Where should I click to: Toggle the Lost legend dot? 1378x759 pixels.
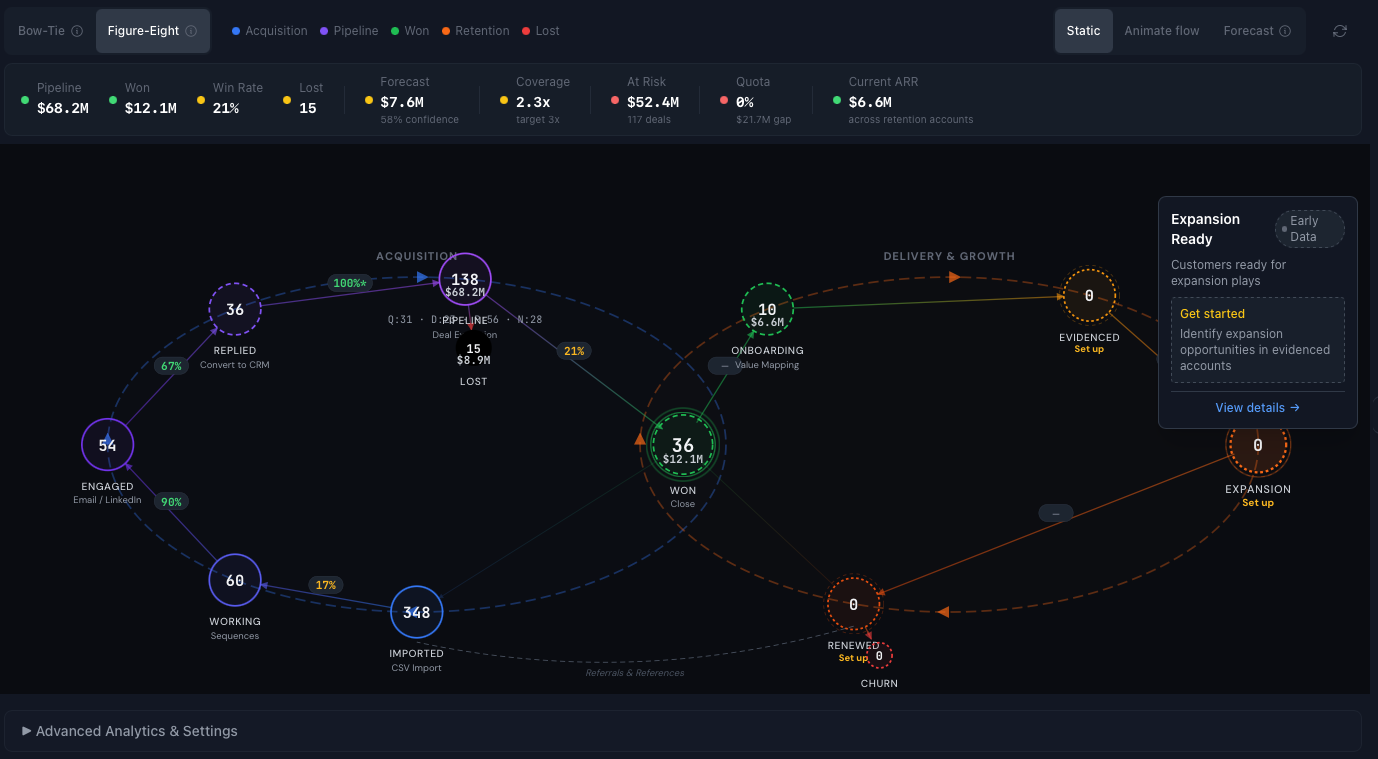point(524,30)
